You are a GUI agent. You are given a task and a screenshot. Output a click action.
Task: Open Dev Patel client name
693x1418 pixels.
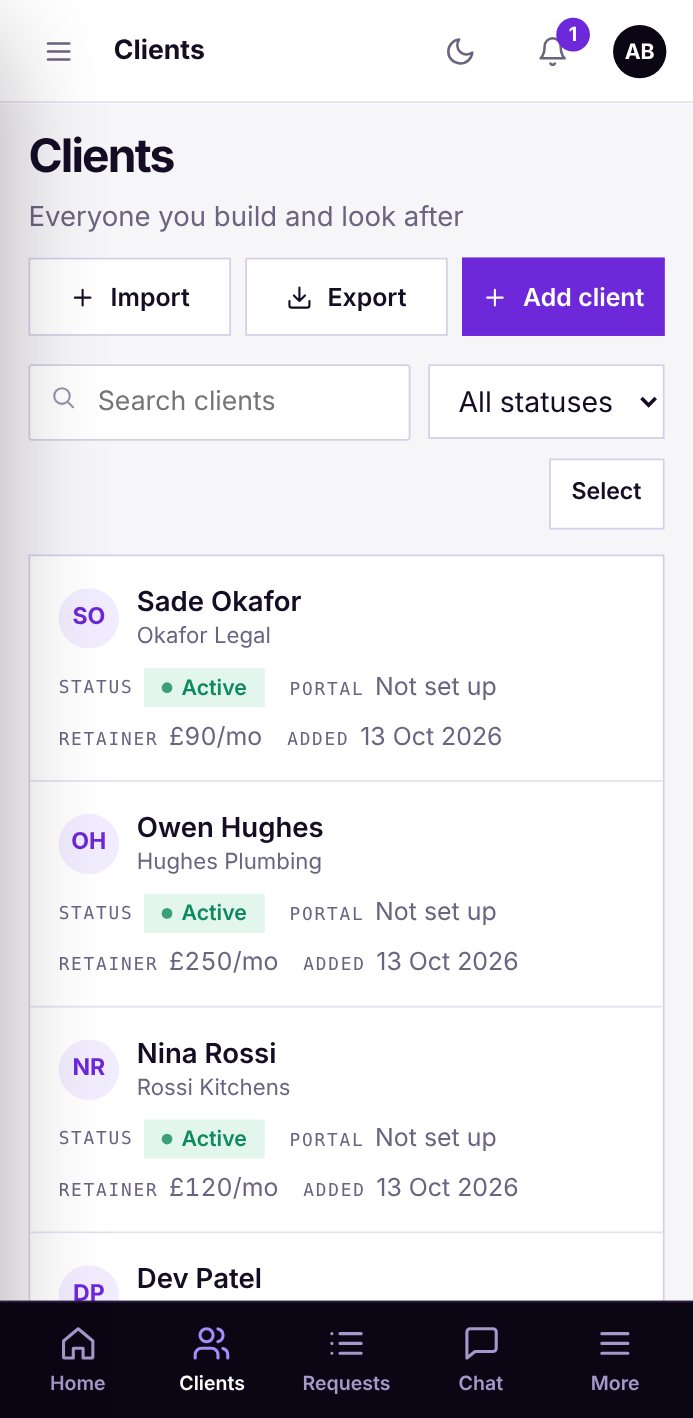coord(199,1278)
